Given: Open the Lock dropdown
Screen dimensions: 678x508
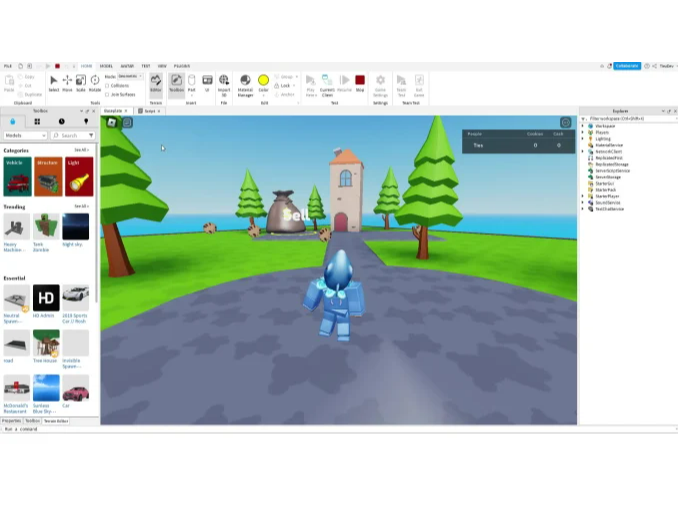Looking at the screenshot, I should click(x=294, y=86).
